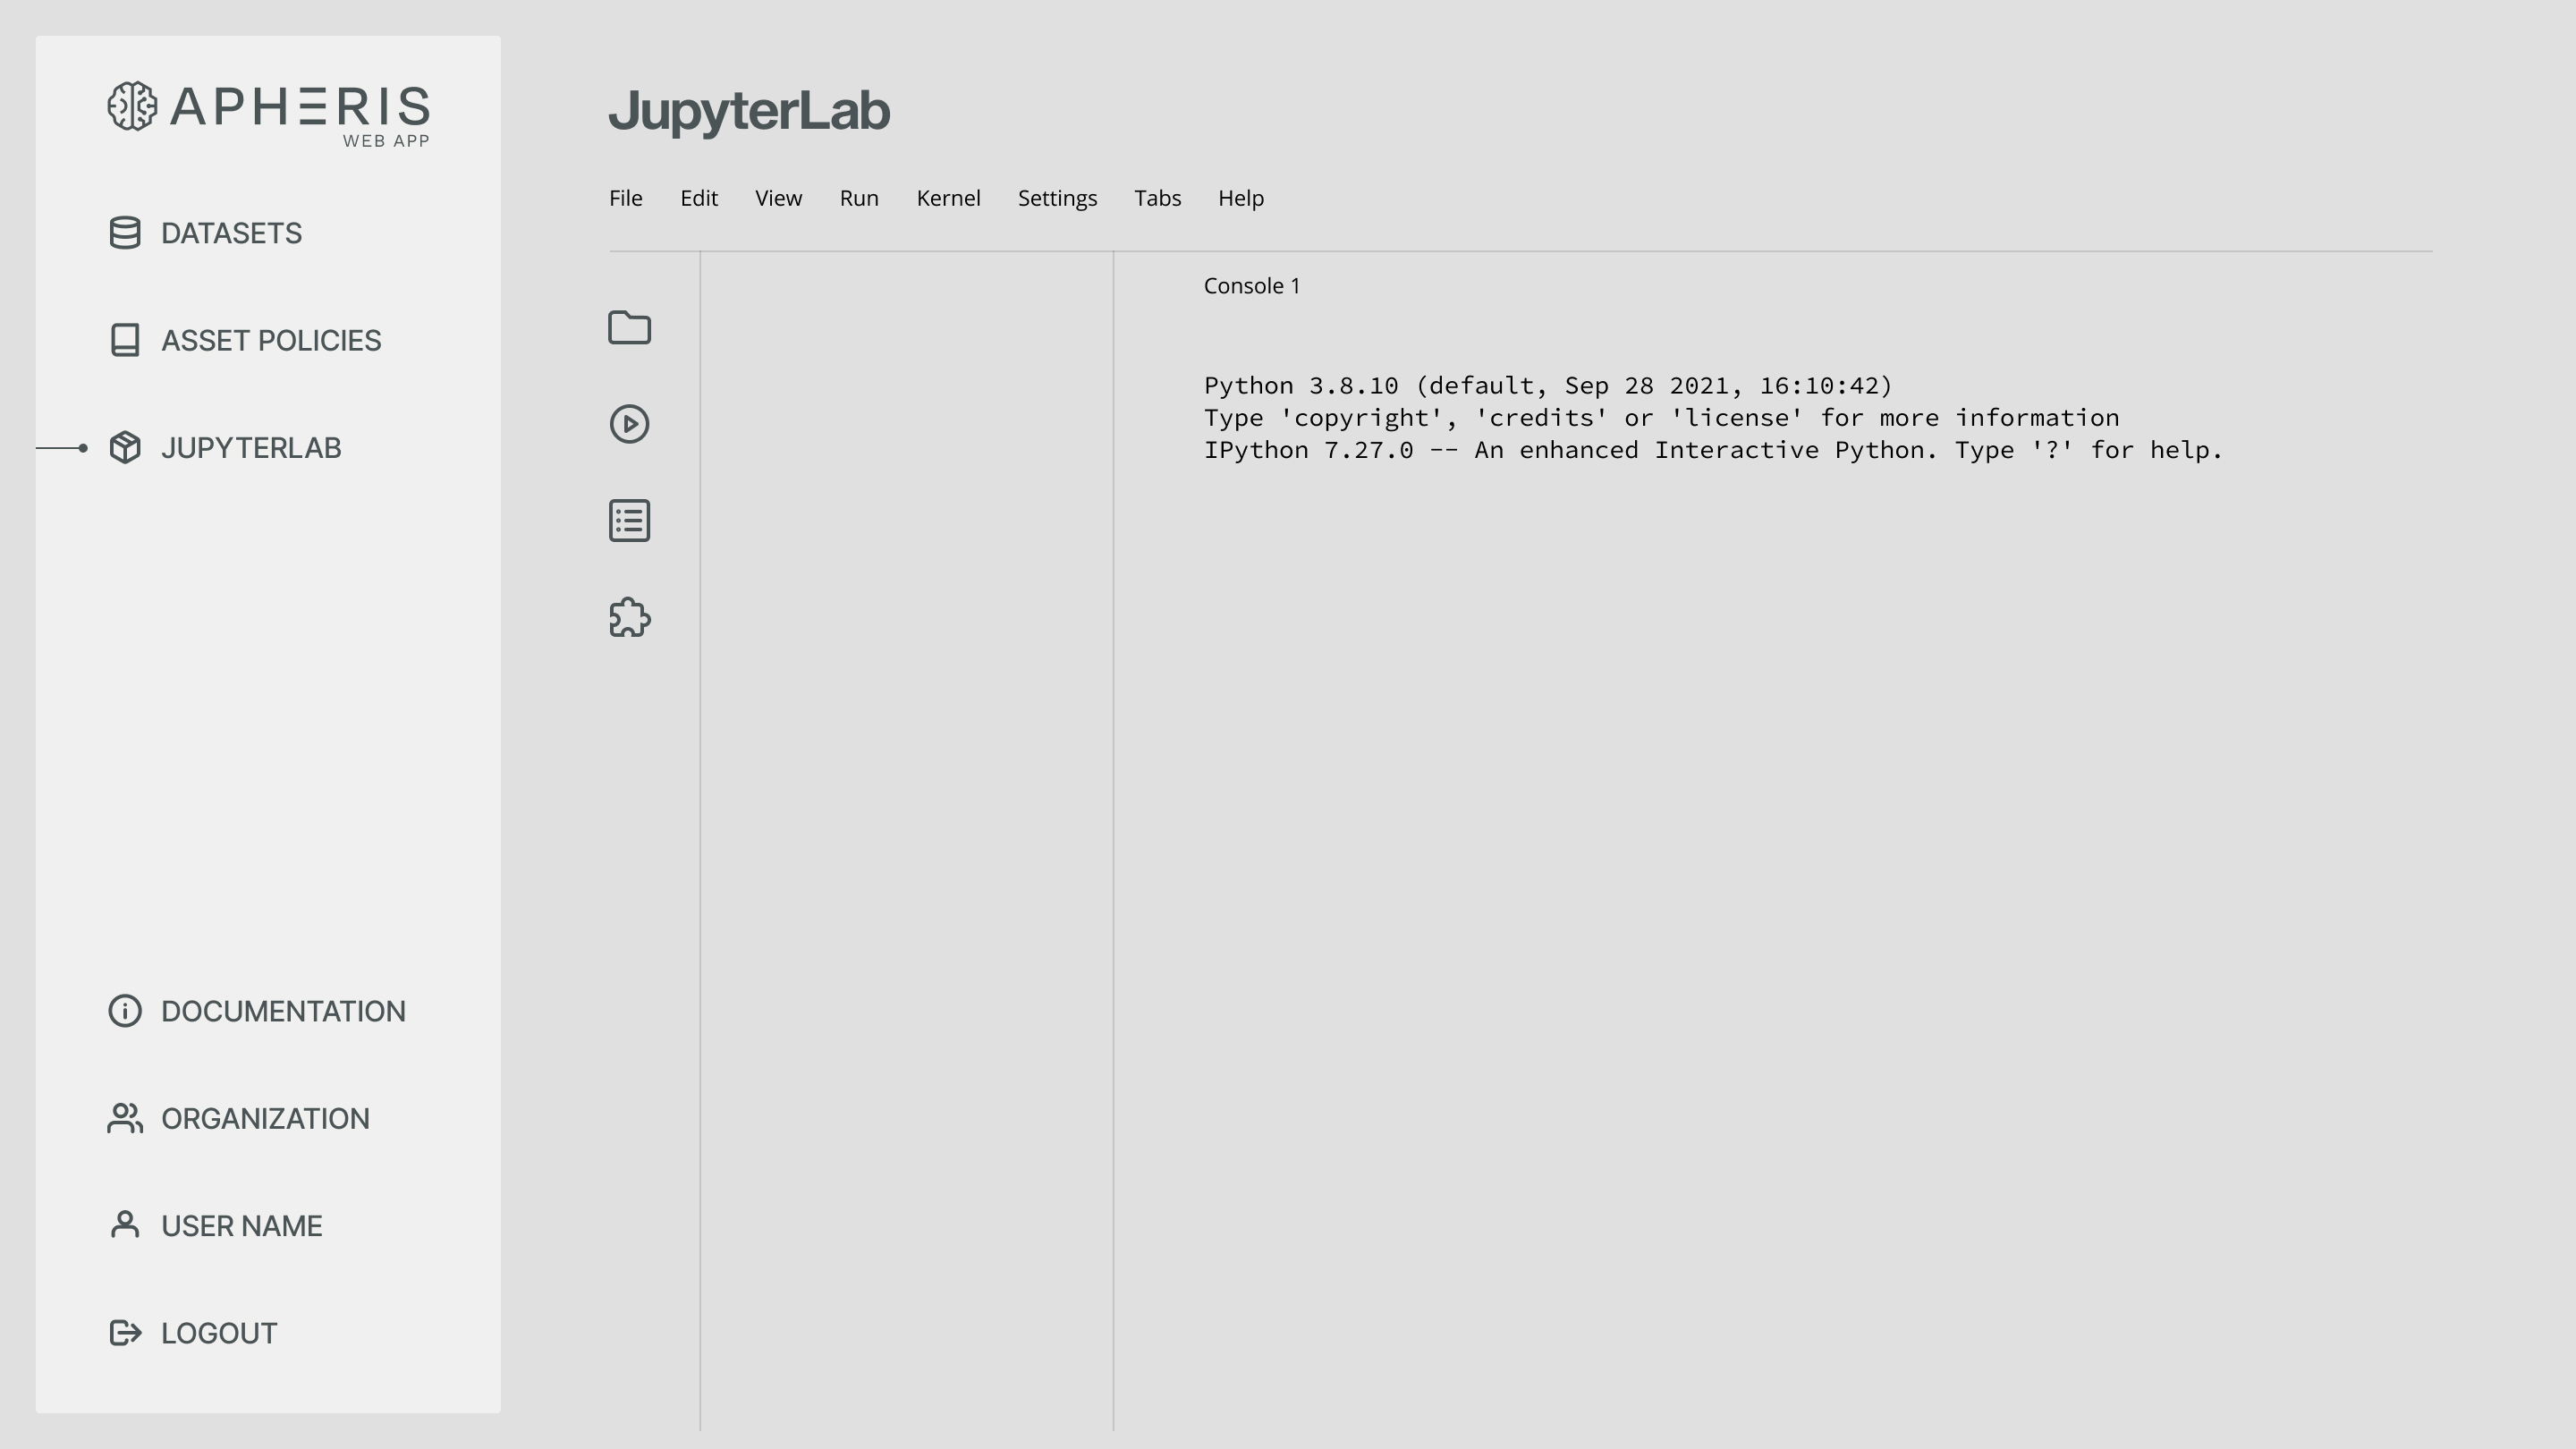Image resolution: width=2576 pixels, height=1449 pixels.
Task: Click the User Name profile icon
Action: click(124, 1225)
